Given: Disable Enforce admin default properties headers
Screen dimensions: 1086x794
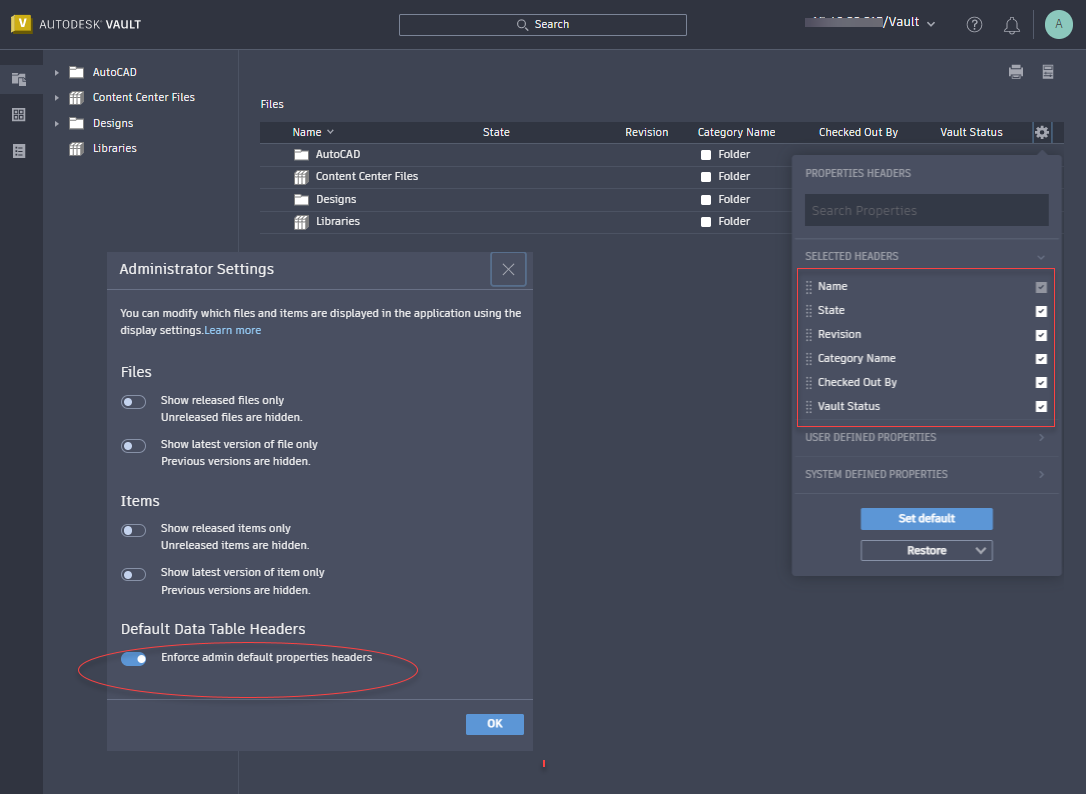Looking at the screenshot, I should 133,658.
